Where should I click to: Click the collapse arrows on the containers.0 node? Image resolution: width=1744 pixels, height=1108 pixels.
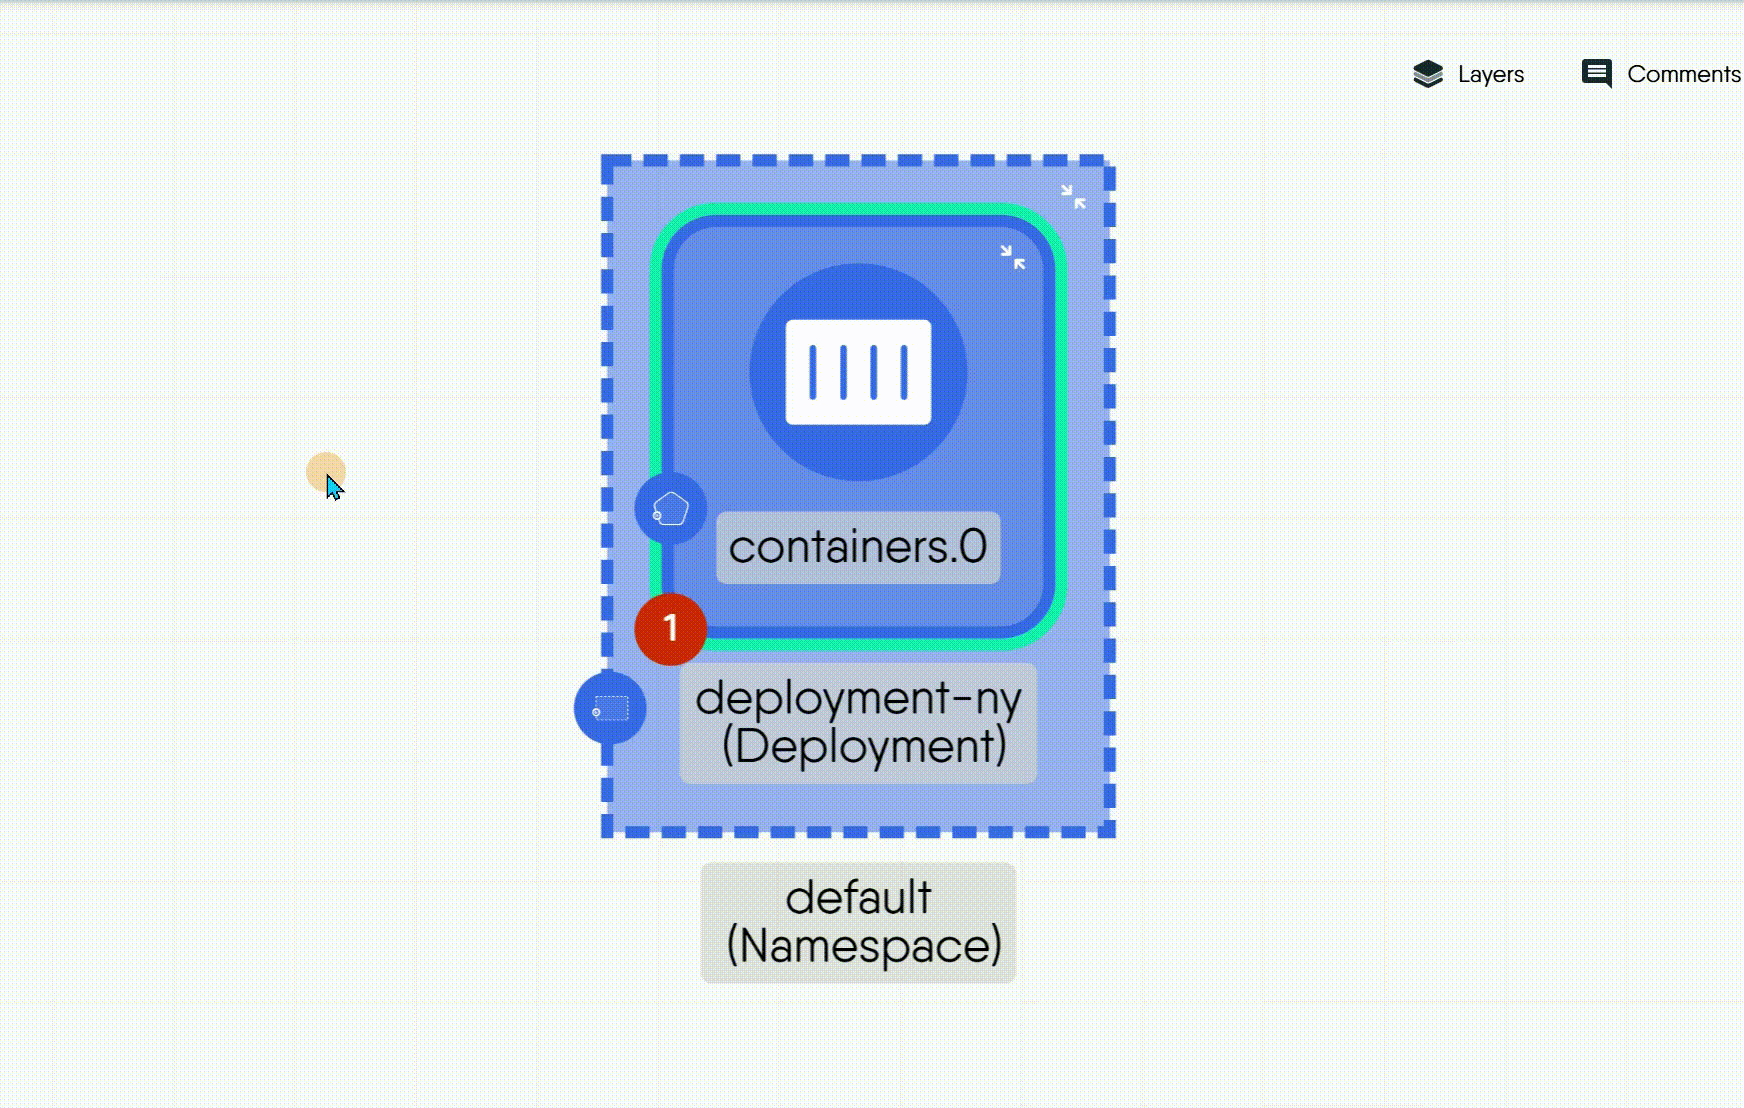click(x=1013, y=258)
